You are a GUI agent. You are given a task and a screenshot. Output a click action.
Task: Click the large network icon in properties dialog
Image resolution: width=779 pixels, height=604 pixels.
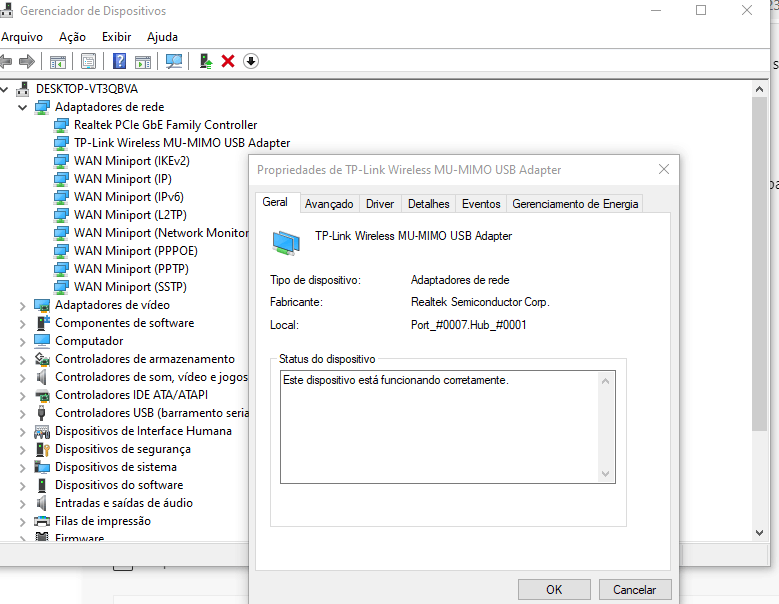click(x=286, y=242)
